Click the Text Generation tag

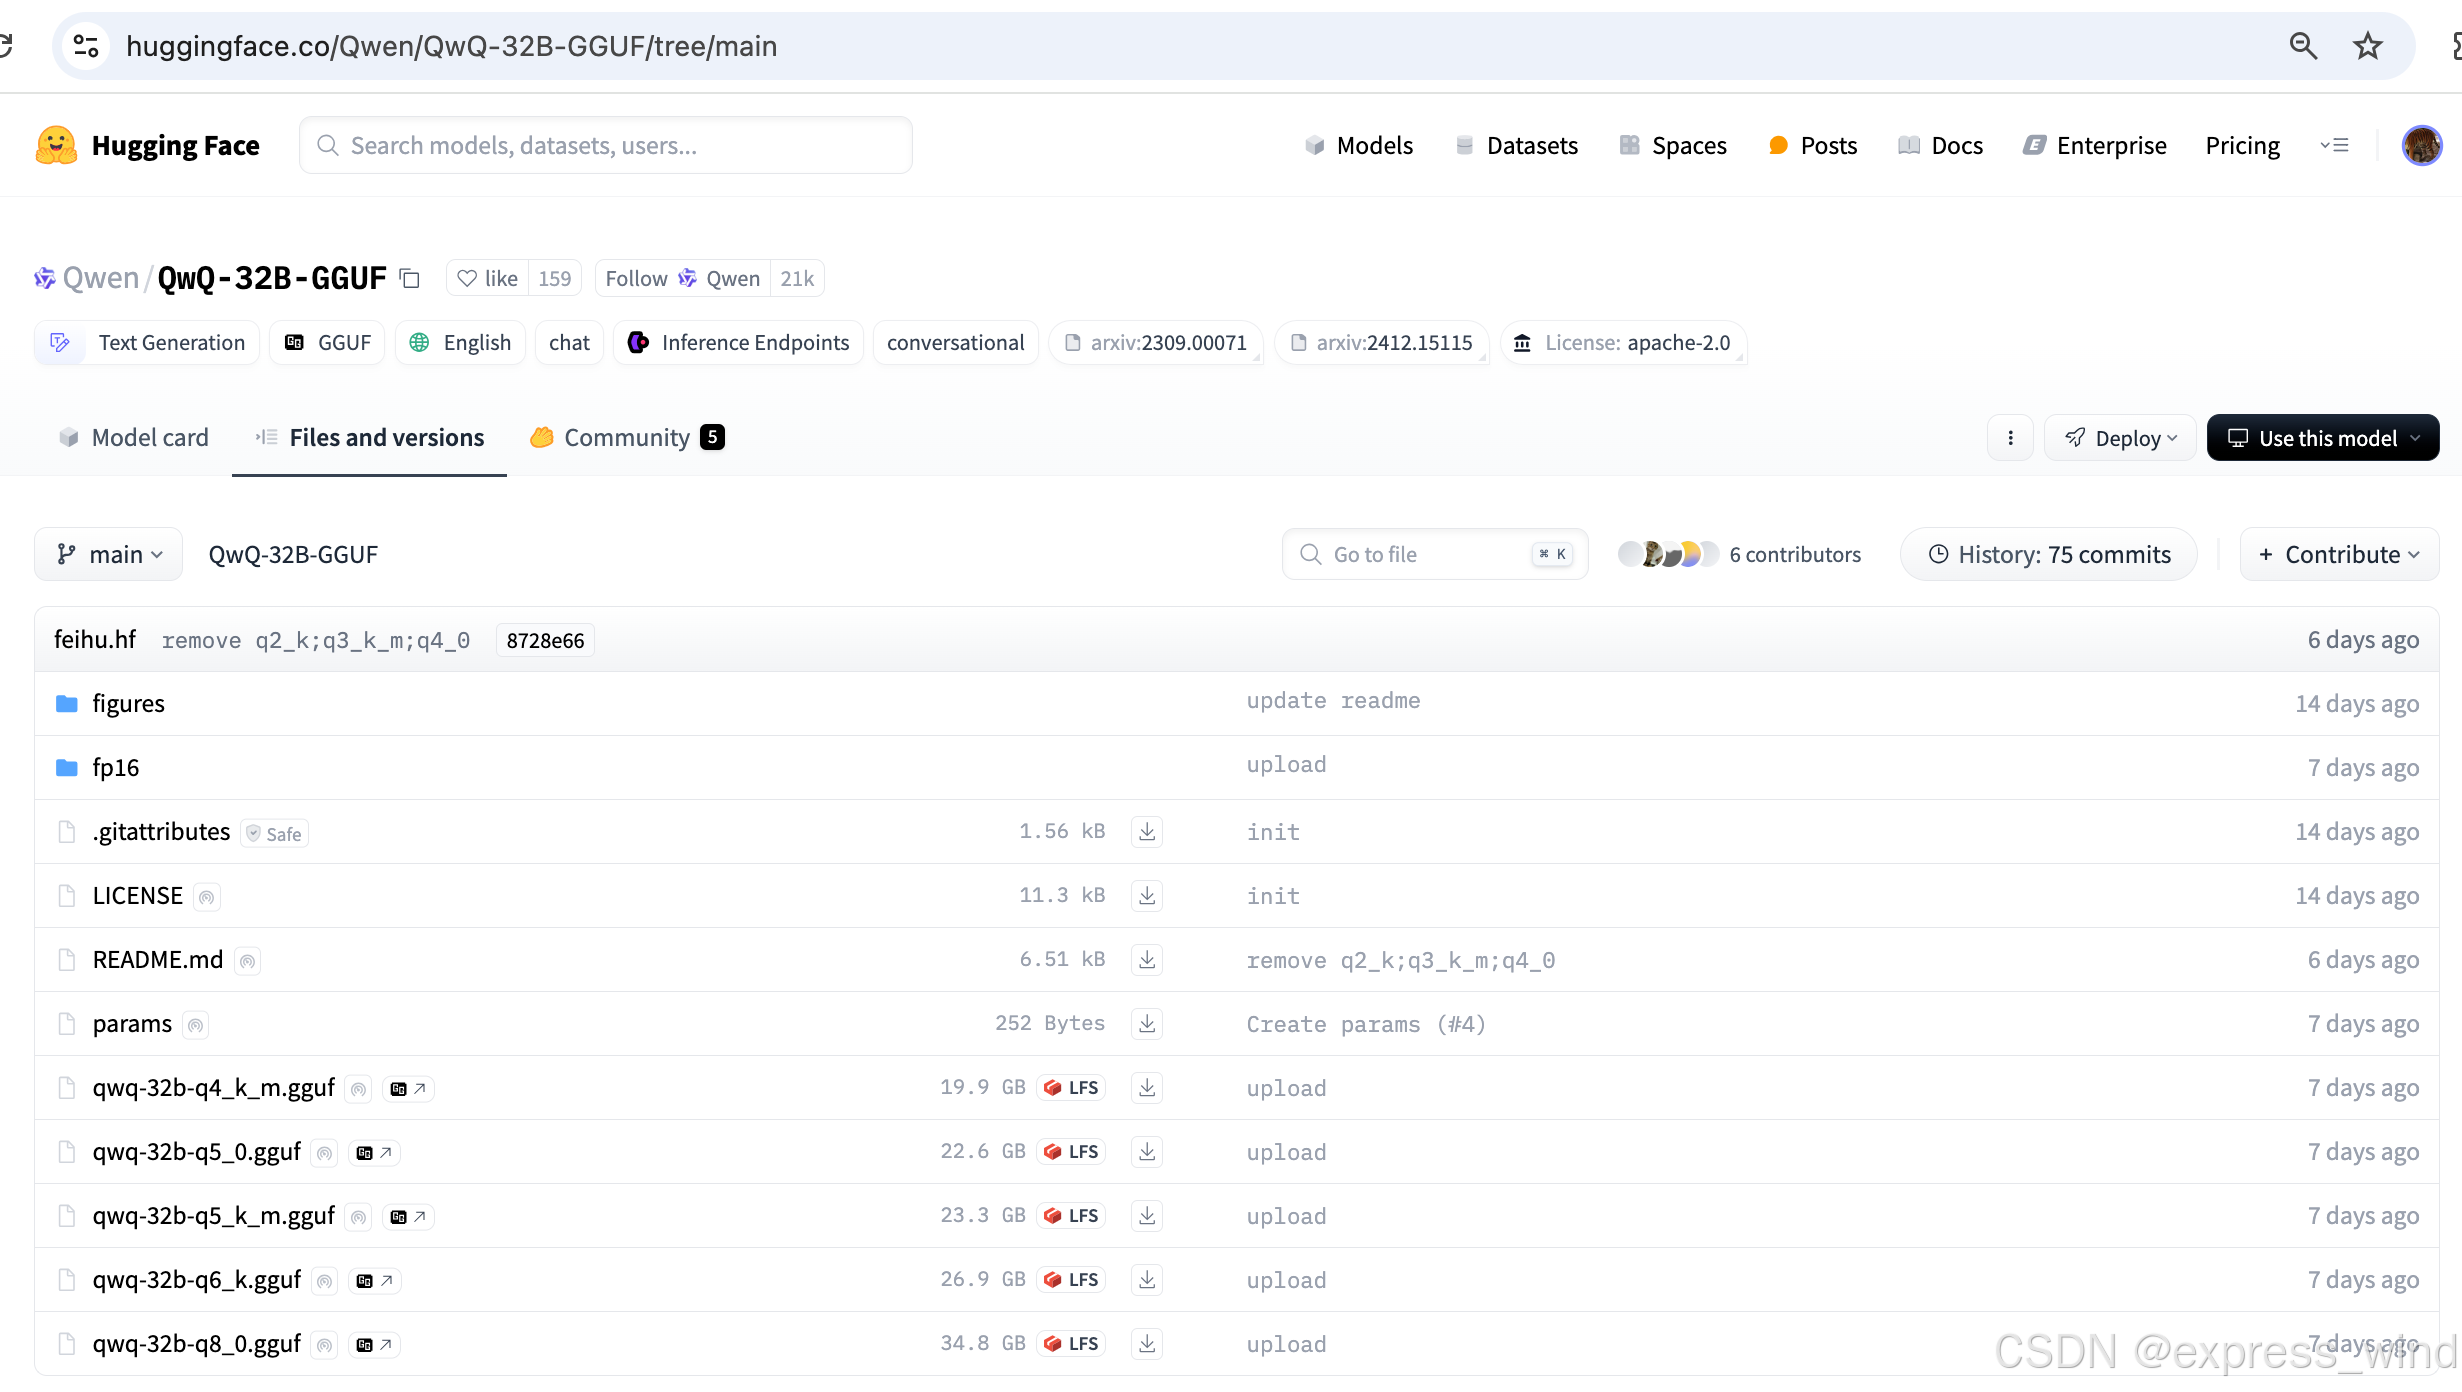[147, 343]
